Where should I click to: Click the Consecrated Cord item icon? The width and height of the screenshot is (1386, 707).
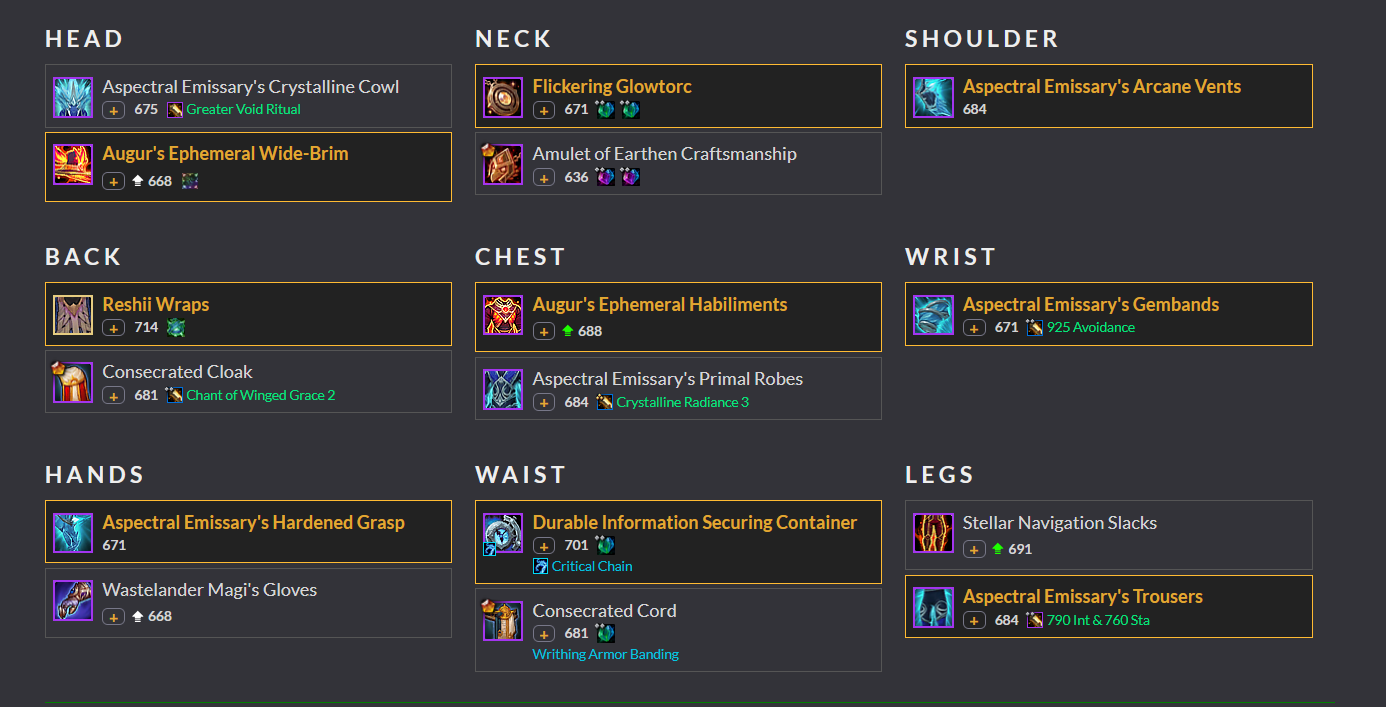click(x=503, y=621)
